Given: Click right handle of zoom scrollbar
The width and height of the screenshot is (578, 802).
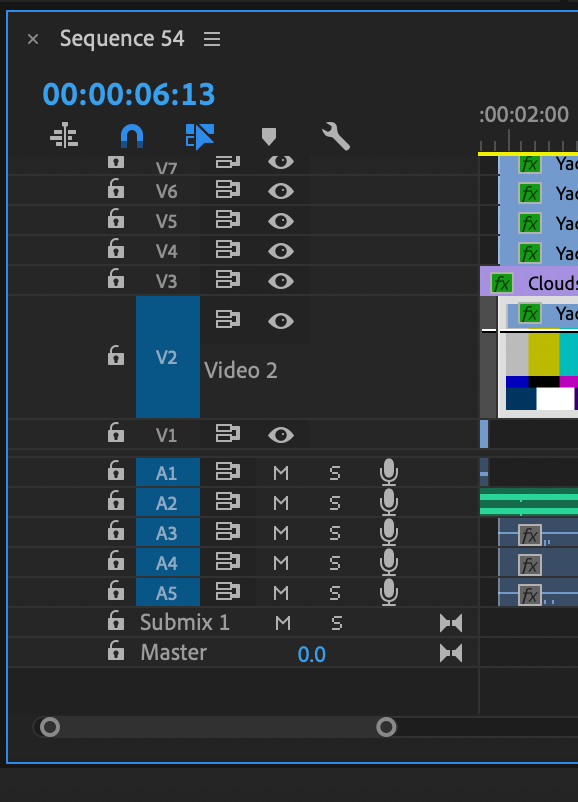Looking at the screenshot, I should click(x=386, y=727).
